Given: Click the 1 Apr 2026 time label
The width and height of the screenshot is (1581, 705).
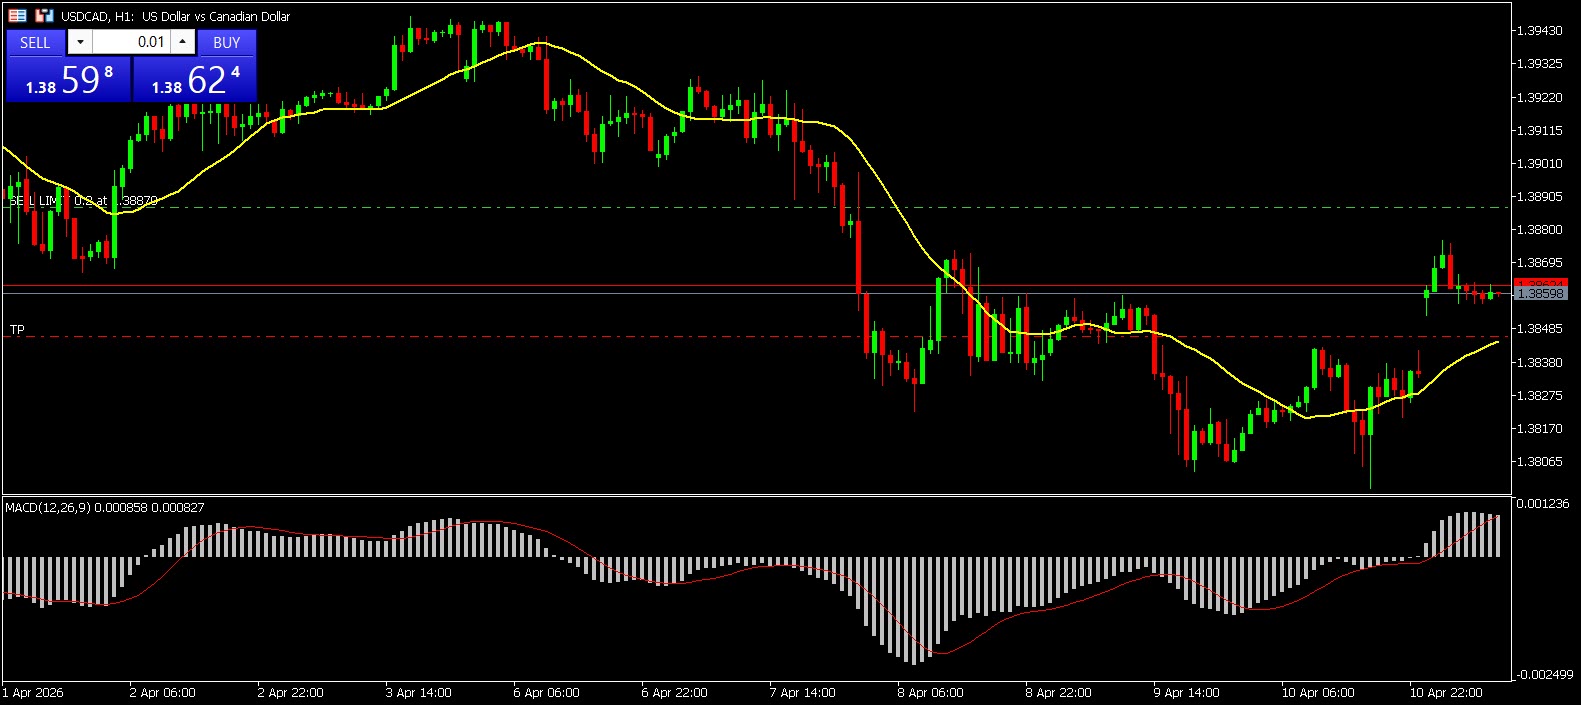Looking at the screenshot, I should tap(33, 693).
